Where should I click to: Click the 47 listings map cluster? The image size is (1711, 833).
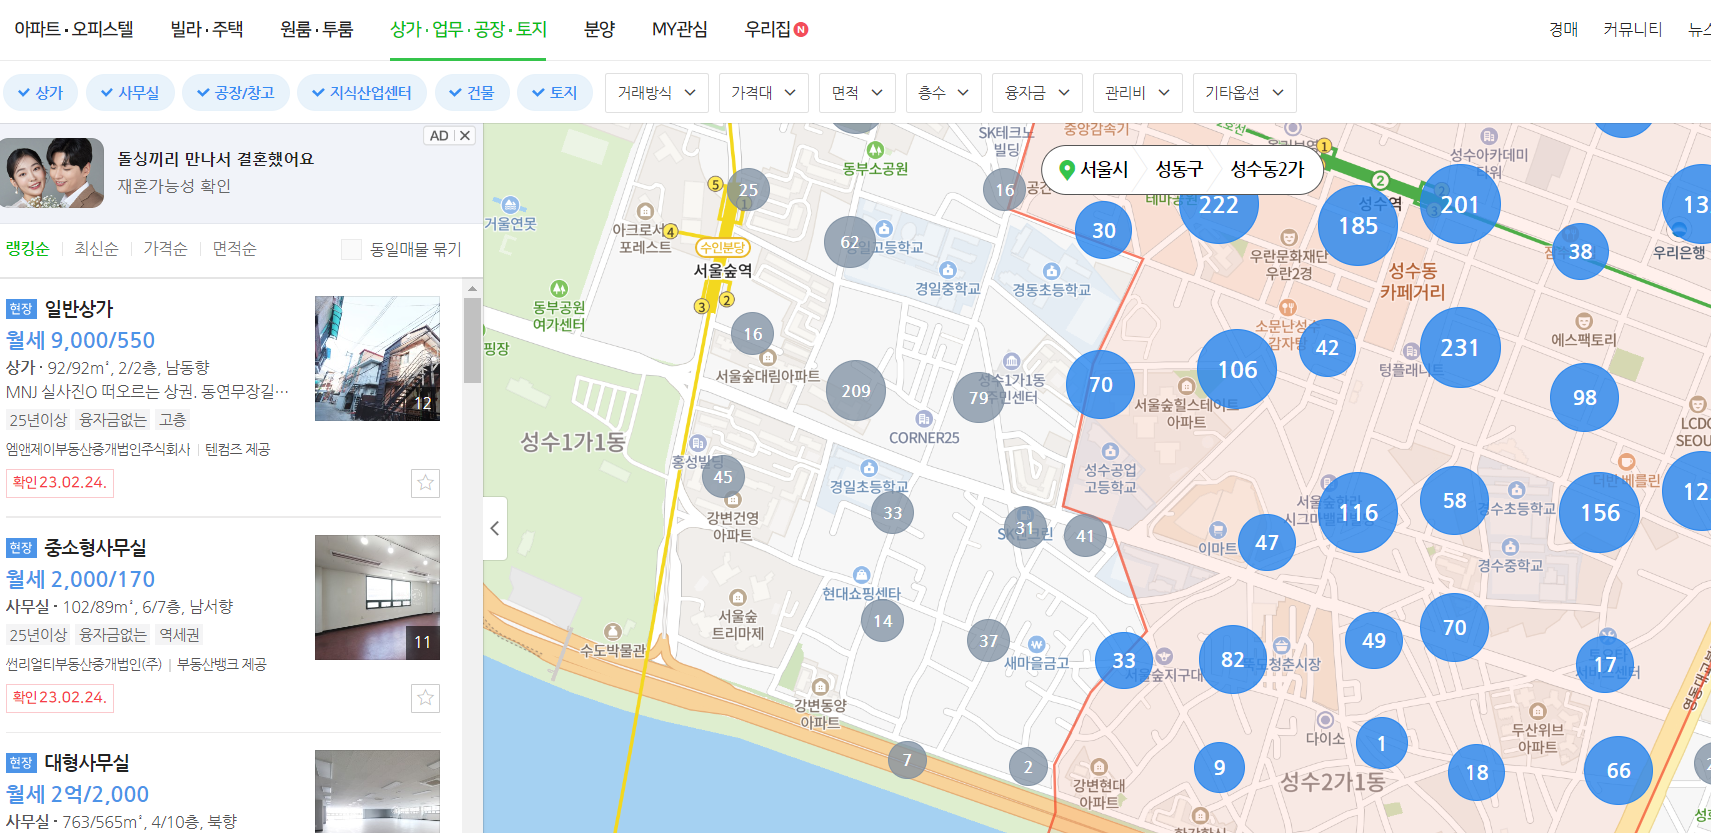pyautogui.click(x=1267, y=543)
